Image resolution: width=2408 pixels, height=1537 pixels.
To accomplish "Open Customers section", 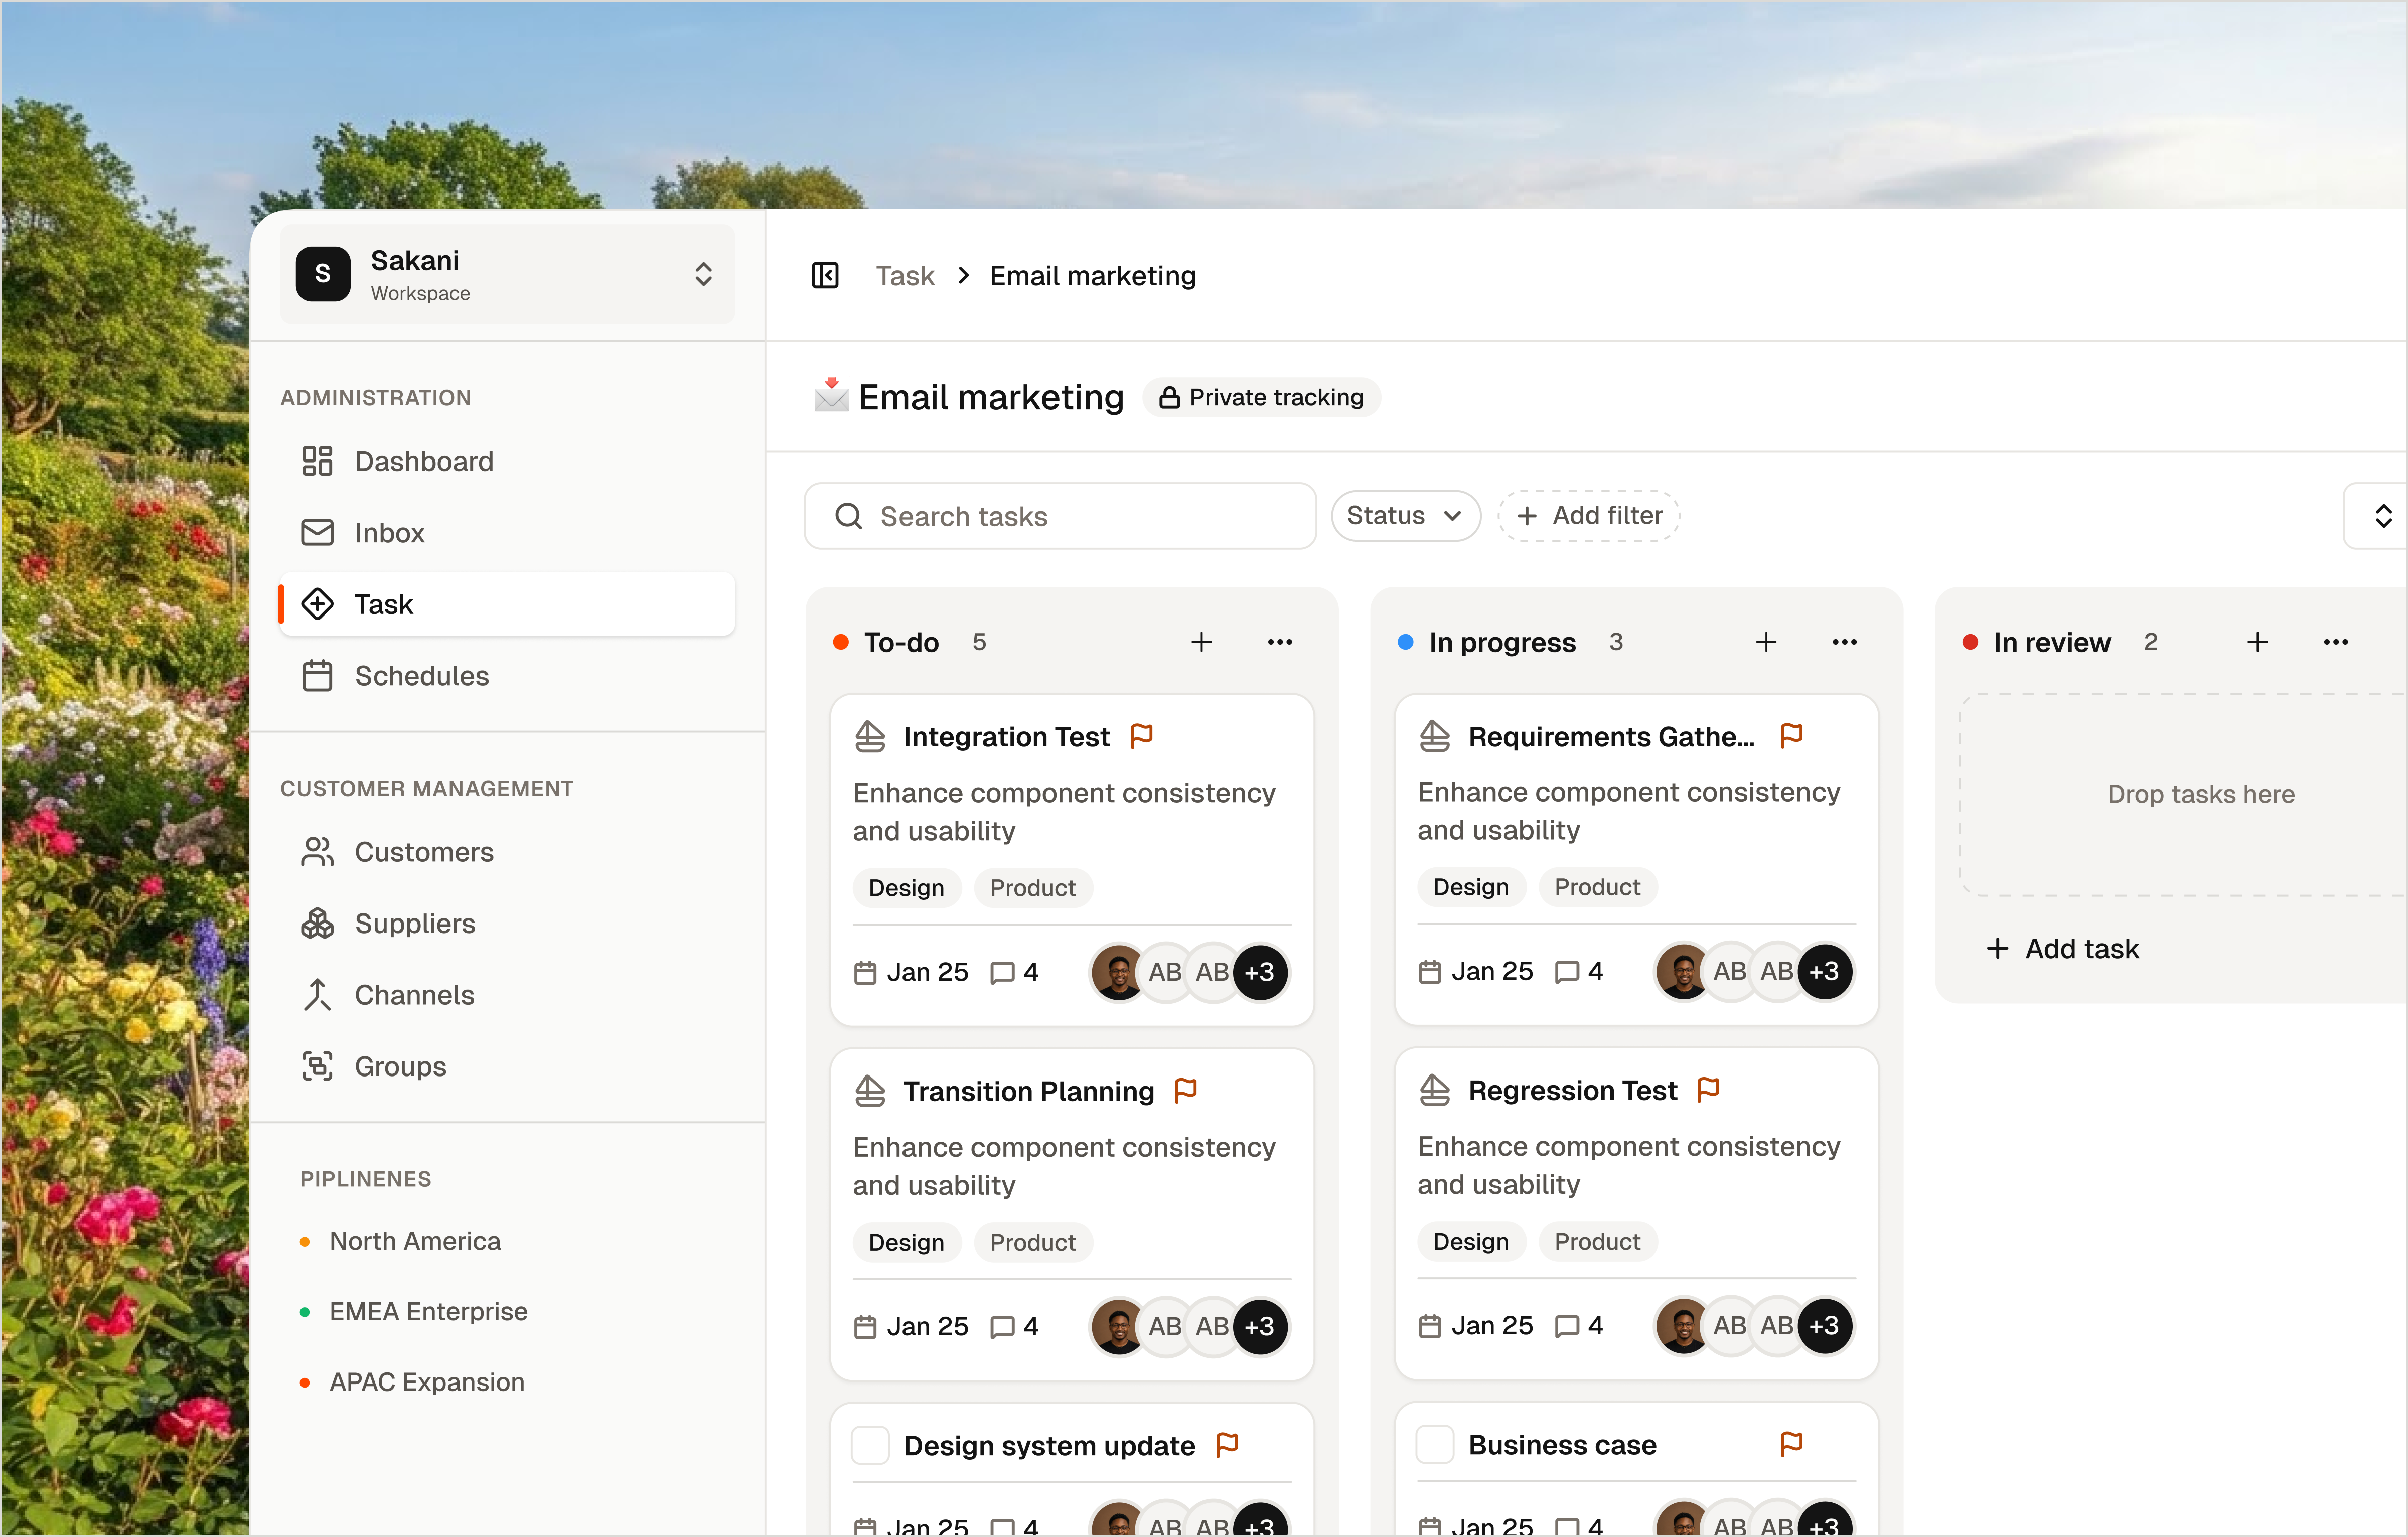I will point(507,852).
